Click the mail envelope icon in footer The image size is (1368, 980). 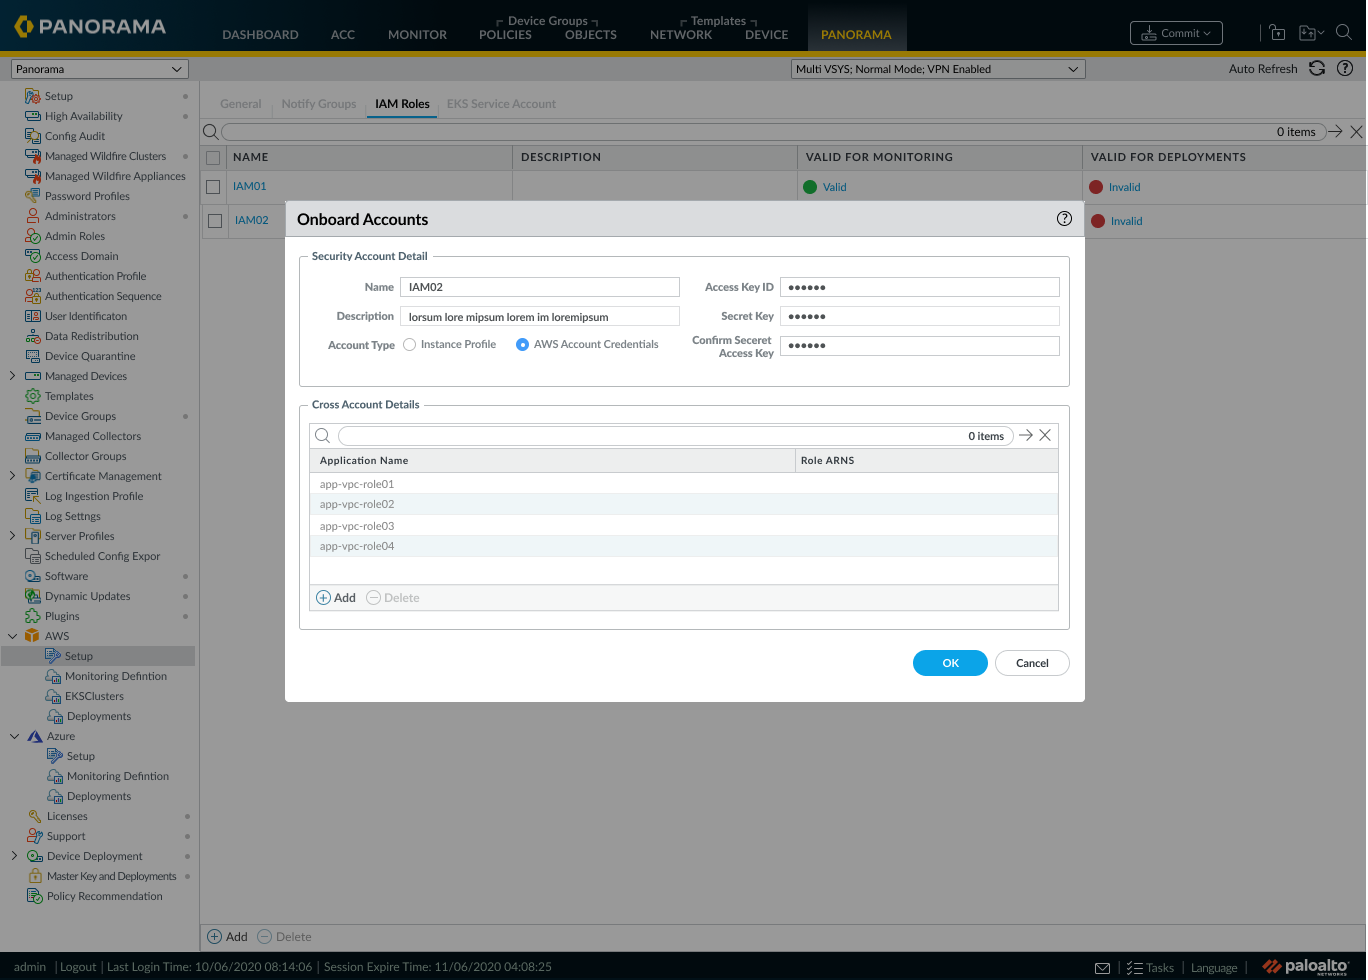[x=1102, y=968]
